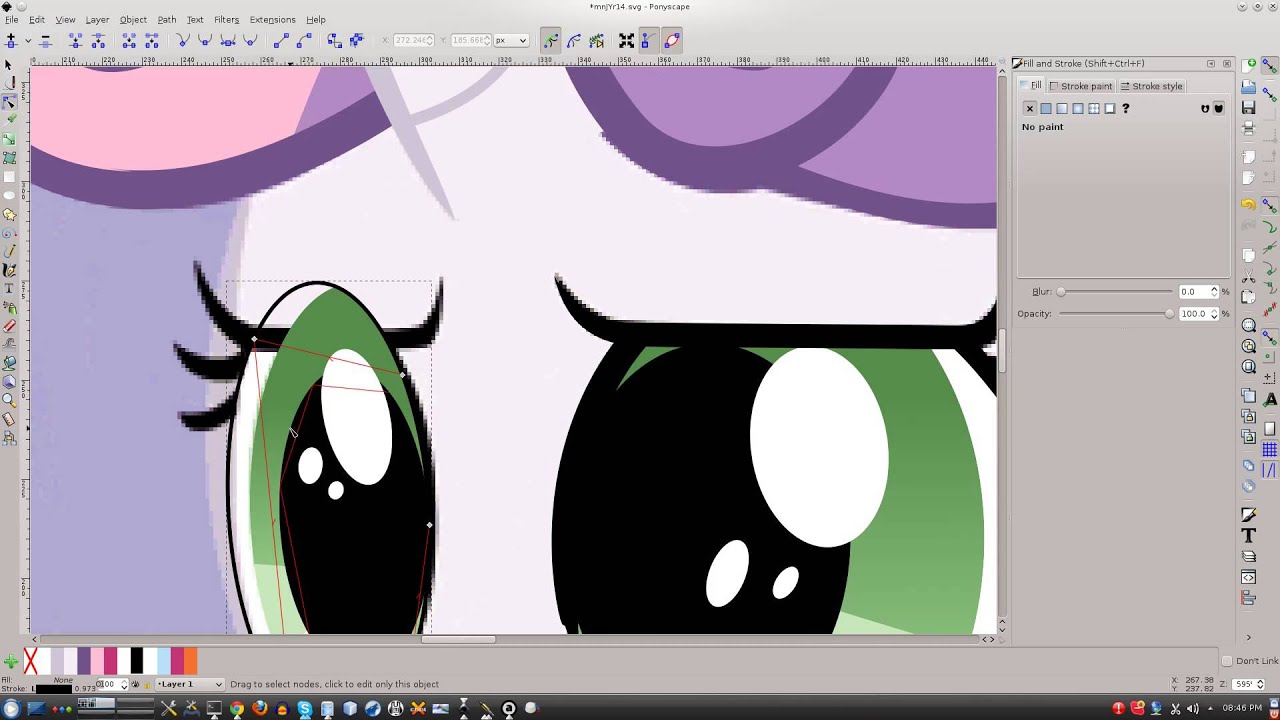Make selected segments lines
This screenshot has width=1280, height=720.
tap(281, 41)
